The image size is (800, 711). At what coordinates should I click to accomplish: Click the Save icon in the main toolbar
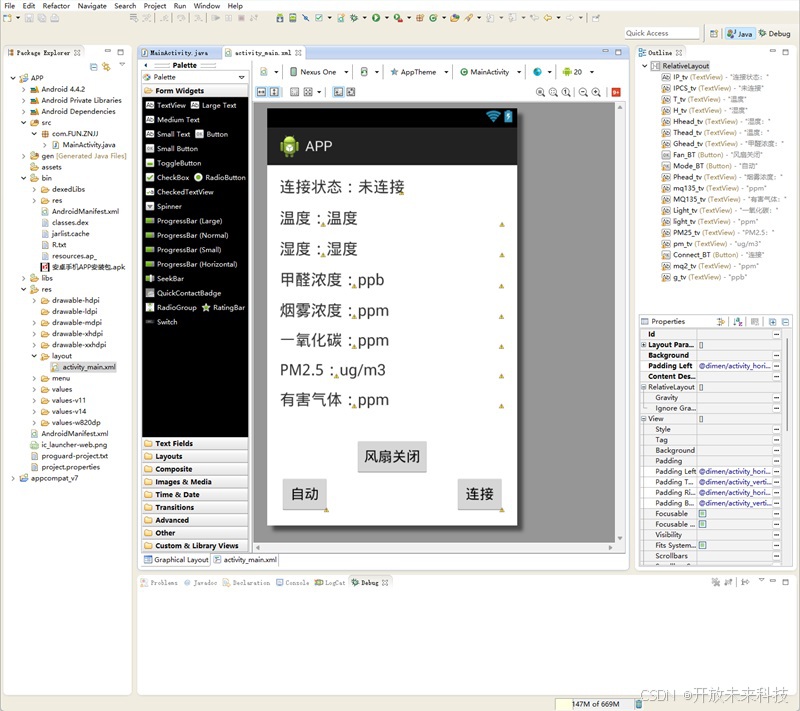click(29, 18)
